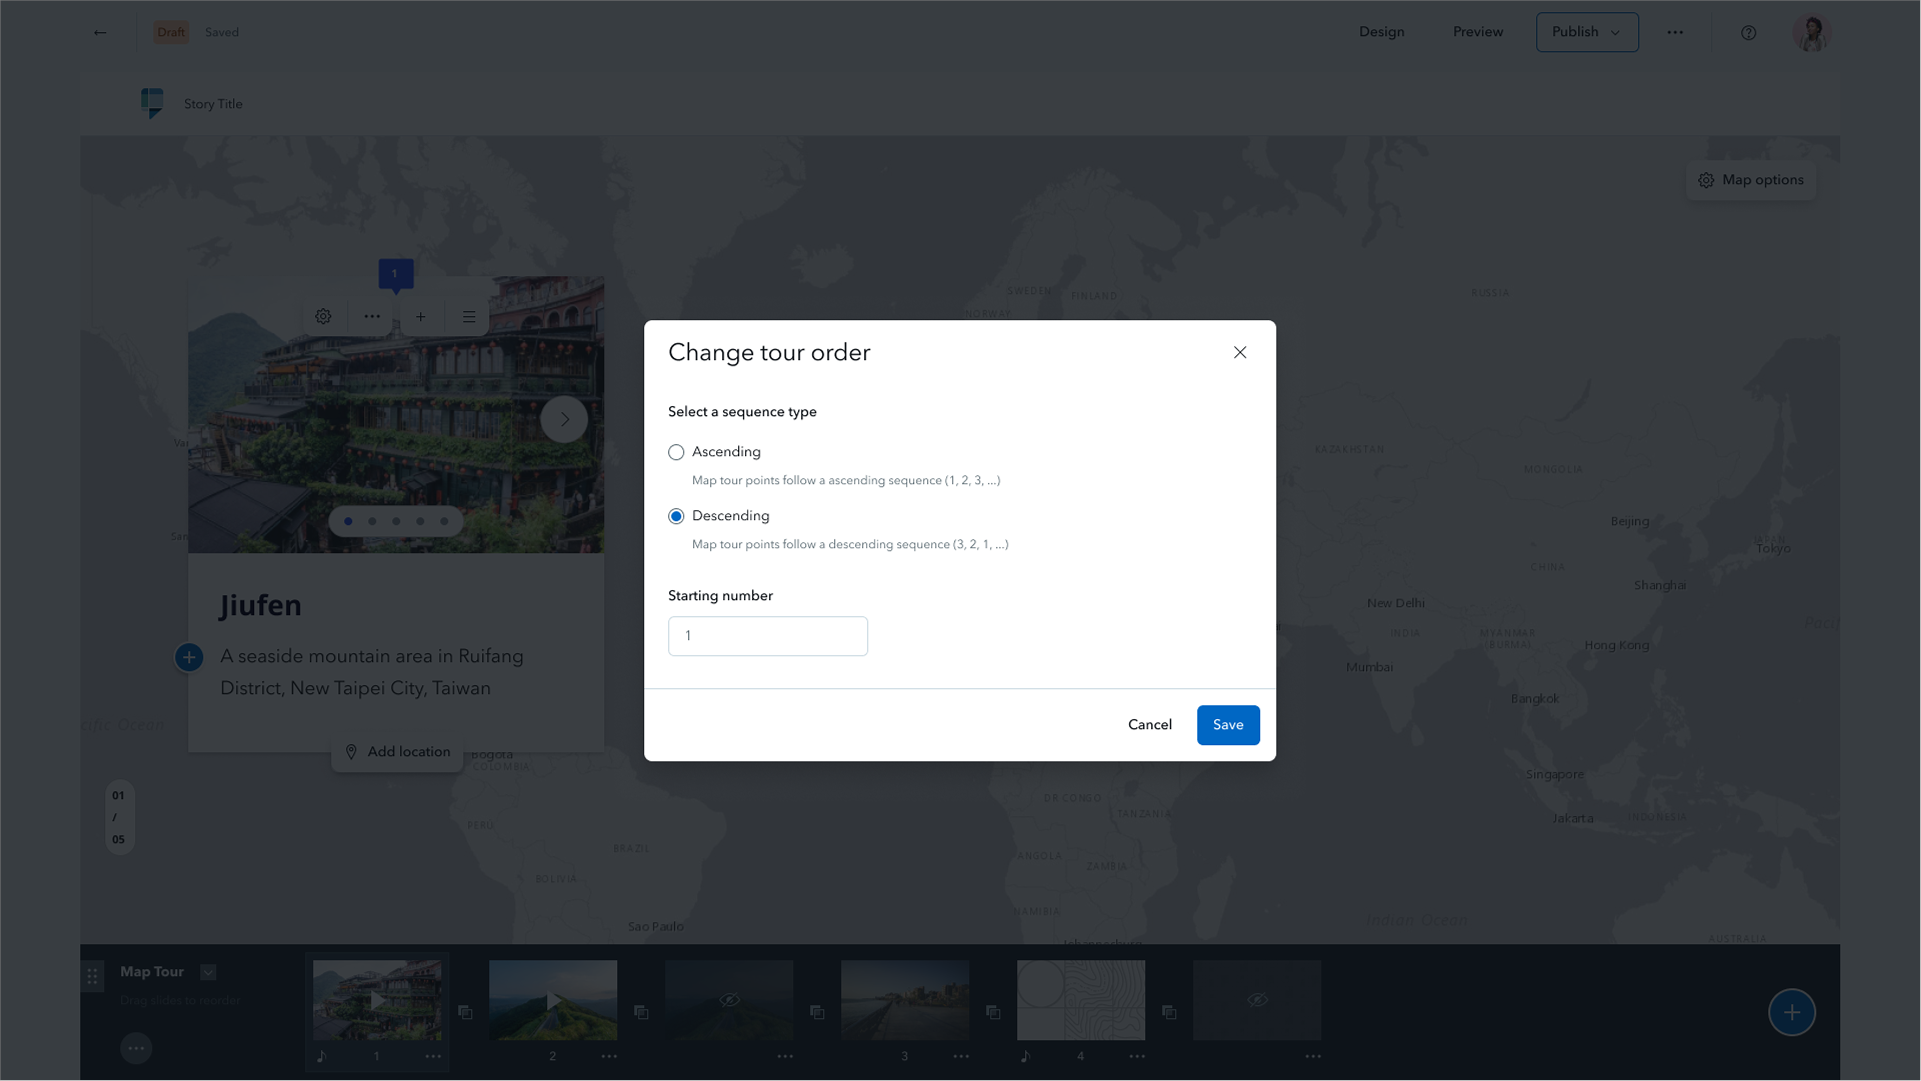The width and height of the screenshot is (1921, 1081).
Task: Click duplicate icon after first slide thumbnail
Action: coord(465,1012)
